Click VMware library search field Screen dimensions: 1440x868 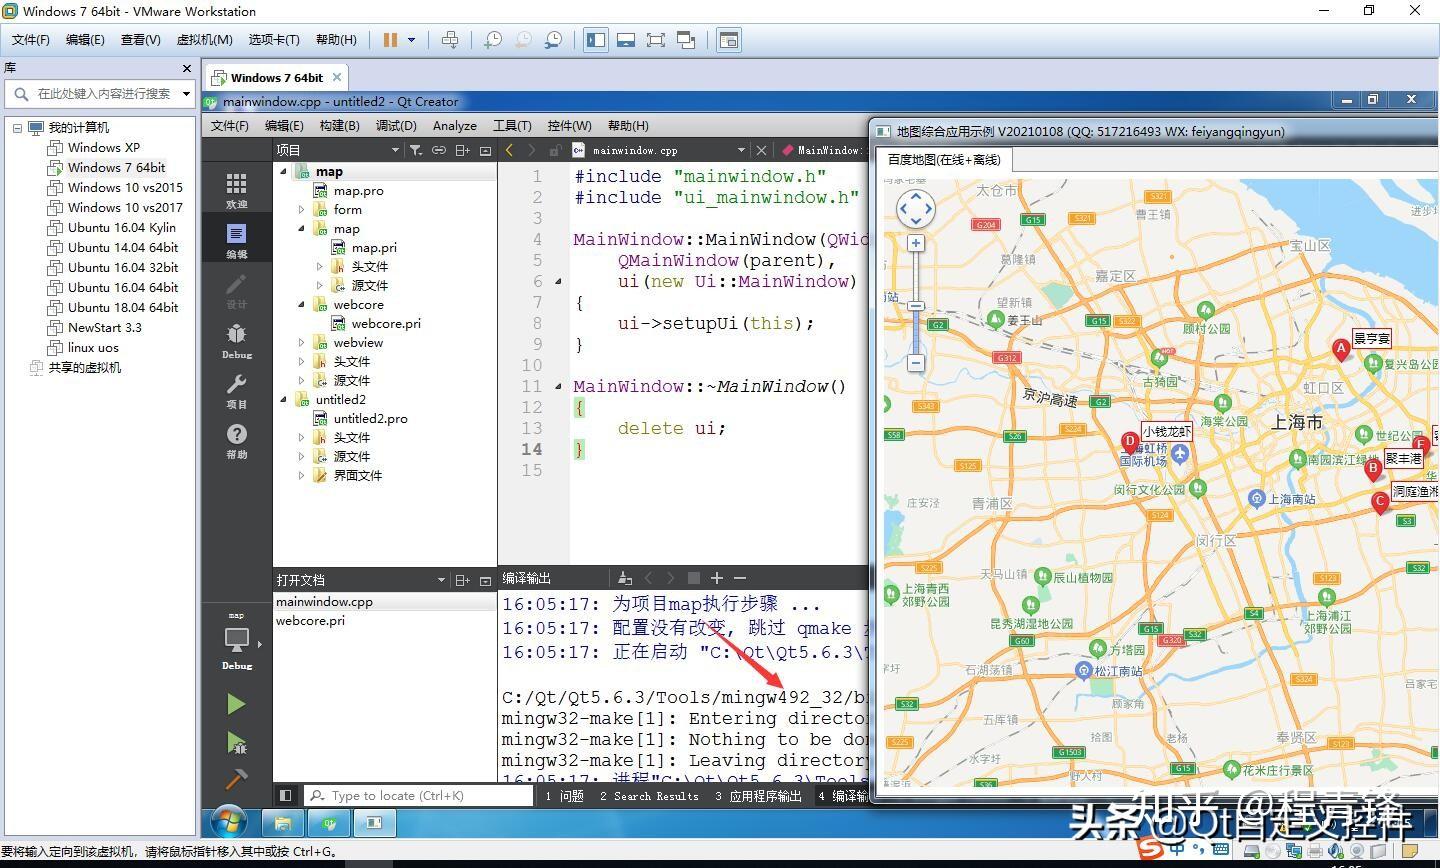[x=100, y=94]
